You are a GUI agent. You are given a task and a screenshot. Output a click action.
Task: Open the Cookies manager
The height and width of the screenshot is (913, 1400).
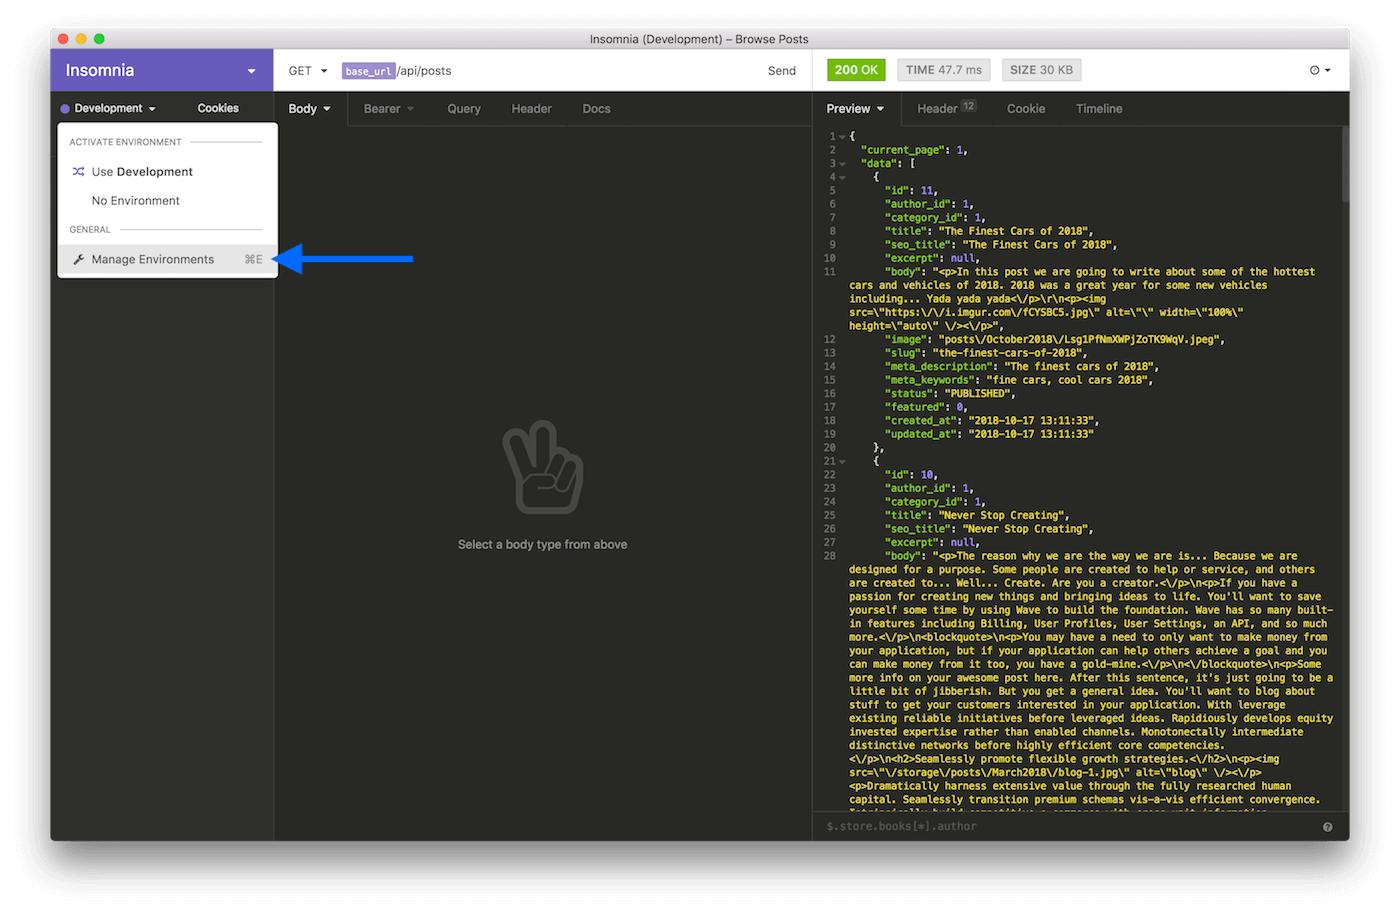[x=218, y=108]
